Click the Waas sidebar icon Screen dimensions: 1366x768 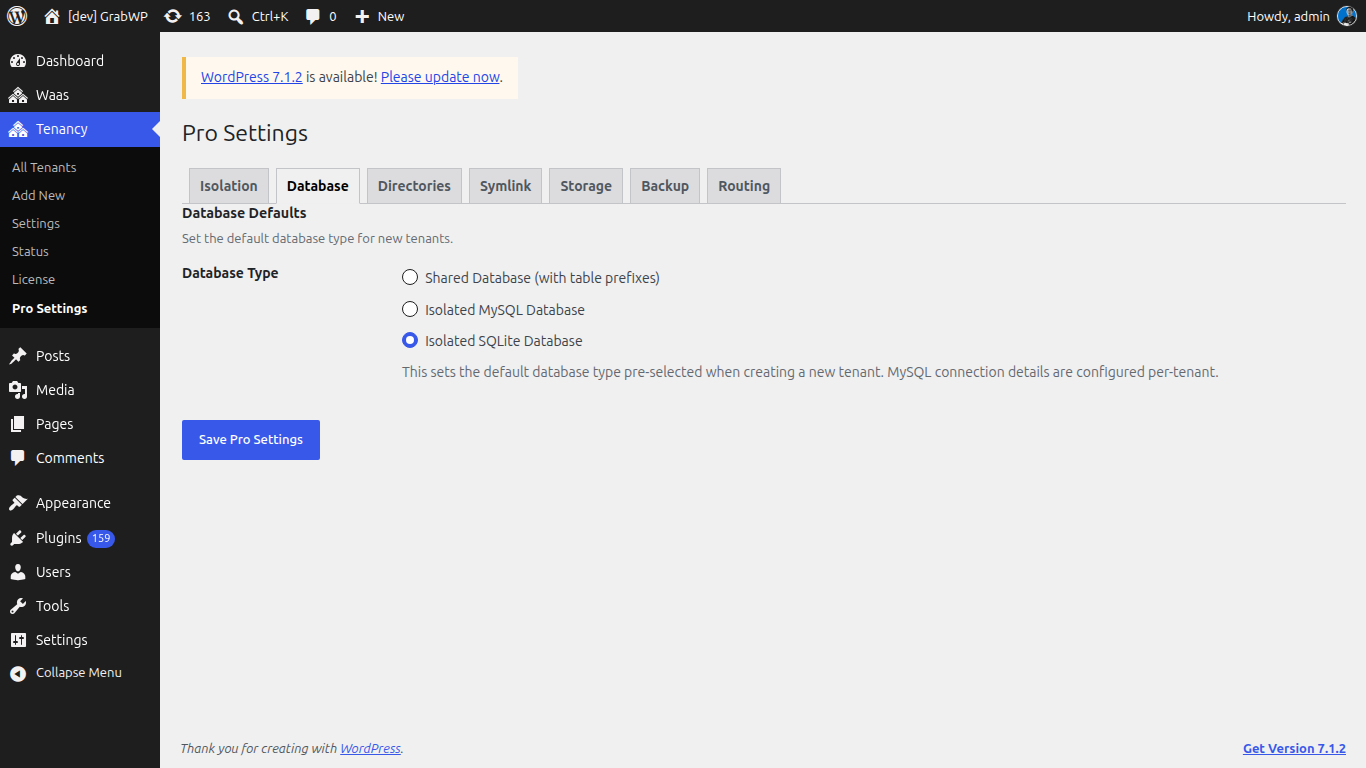[x=18, y=95]
